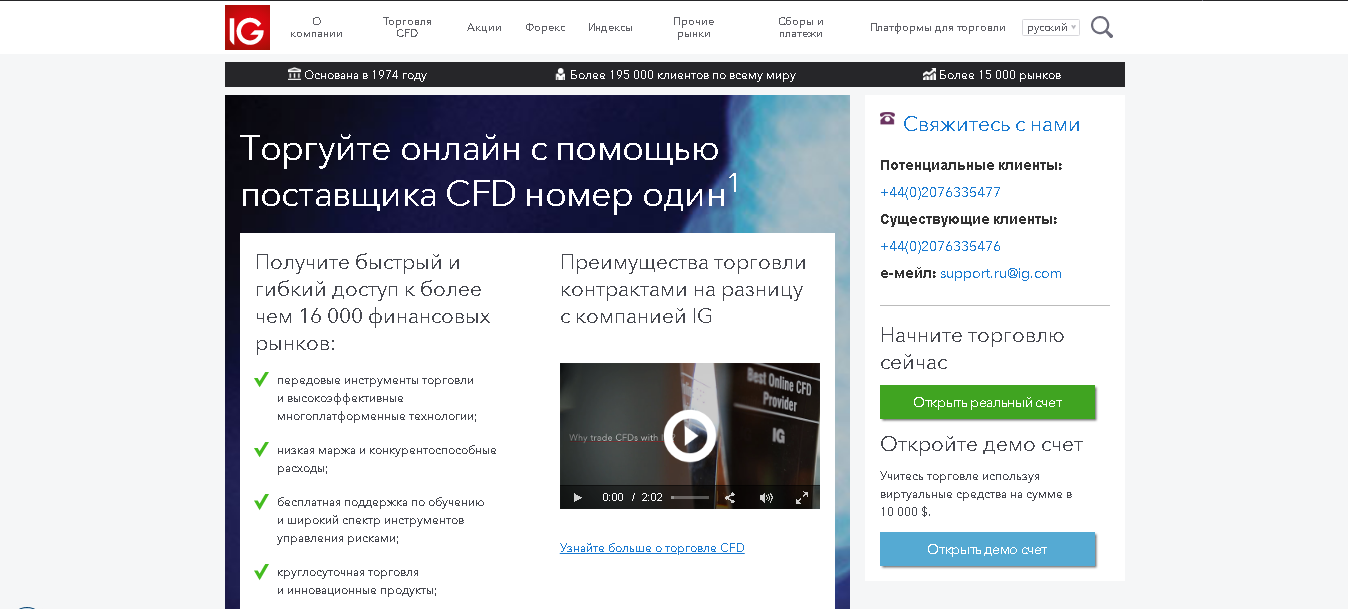Click the phone icon beside Свяжитесь с нами

tap(887, 118)
